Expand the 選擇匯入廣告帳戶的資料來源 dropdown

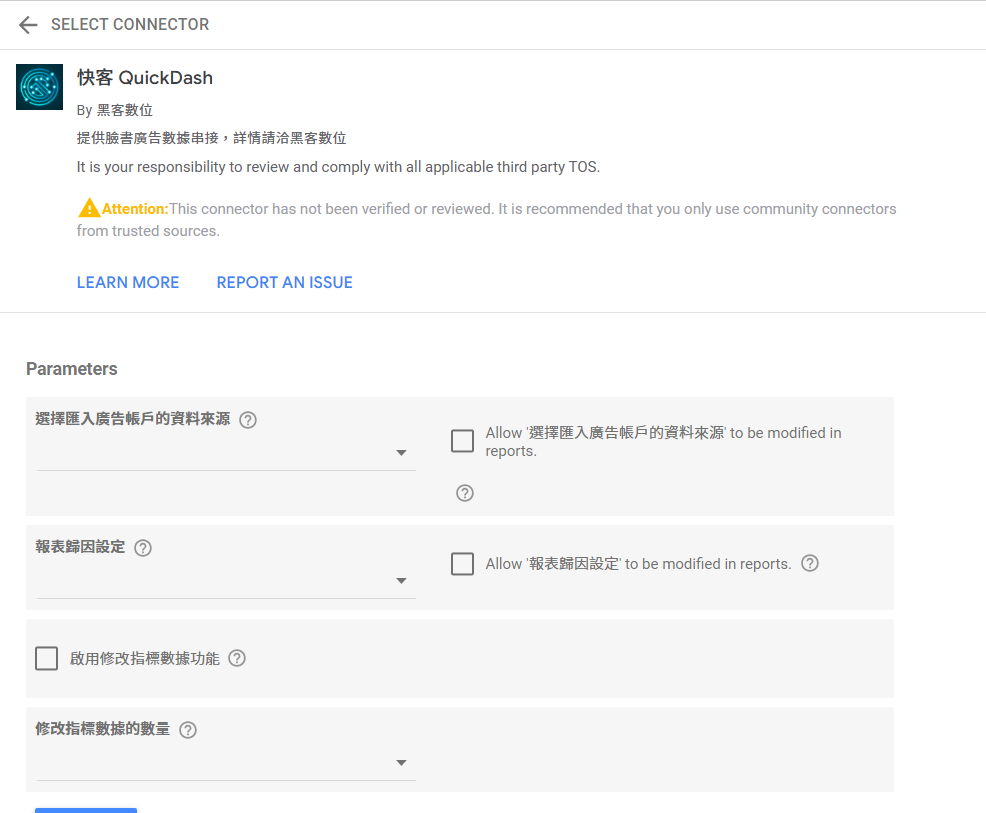[x=226, y=453]
